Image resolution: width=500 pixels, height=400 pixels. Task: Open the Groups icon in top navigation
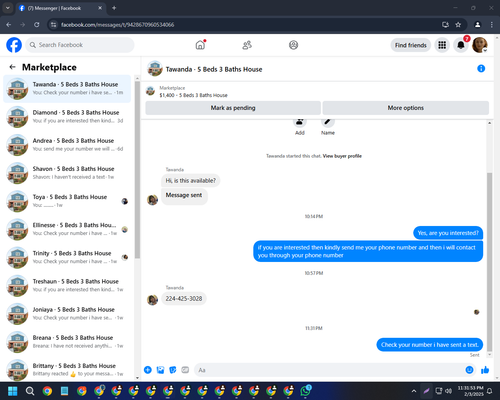[293, 45]
